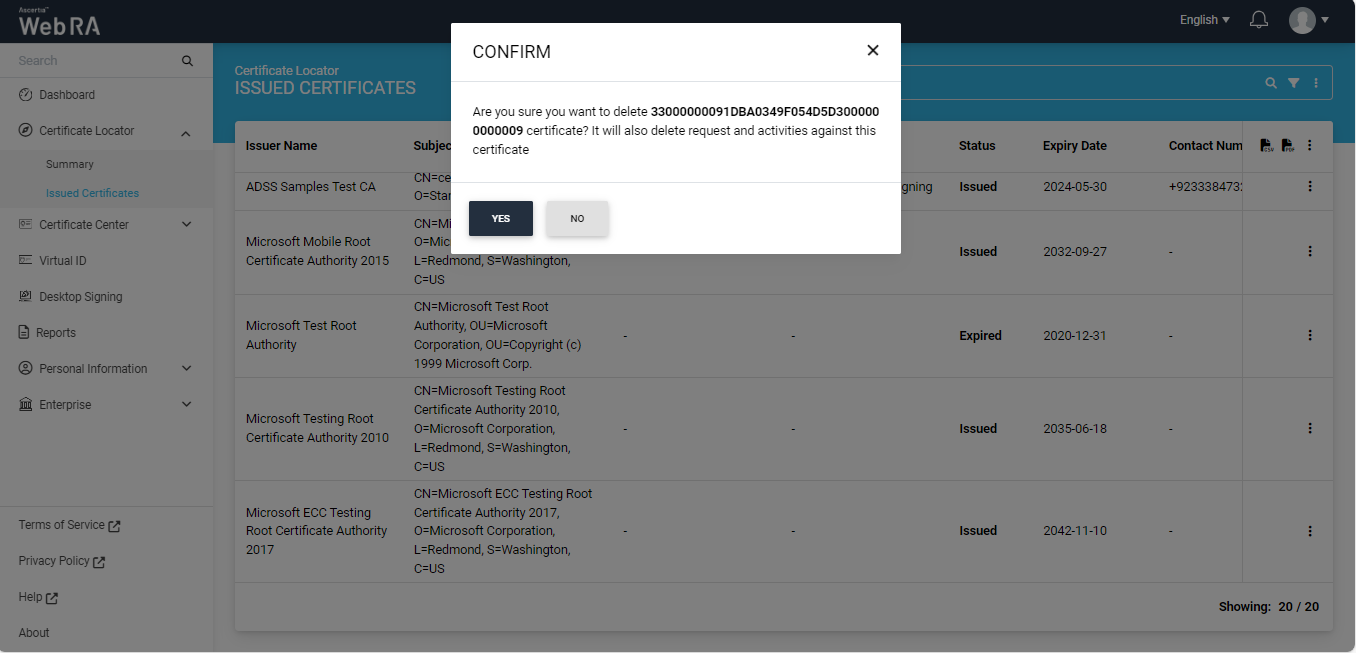Image resolution: width=1356 pixels, height=653 pixels.
Task: Click the Virtual ID card icon
Action: [x=26, y=261]
